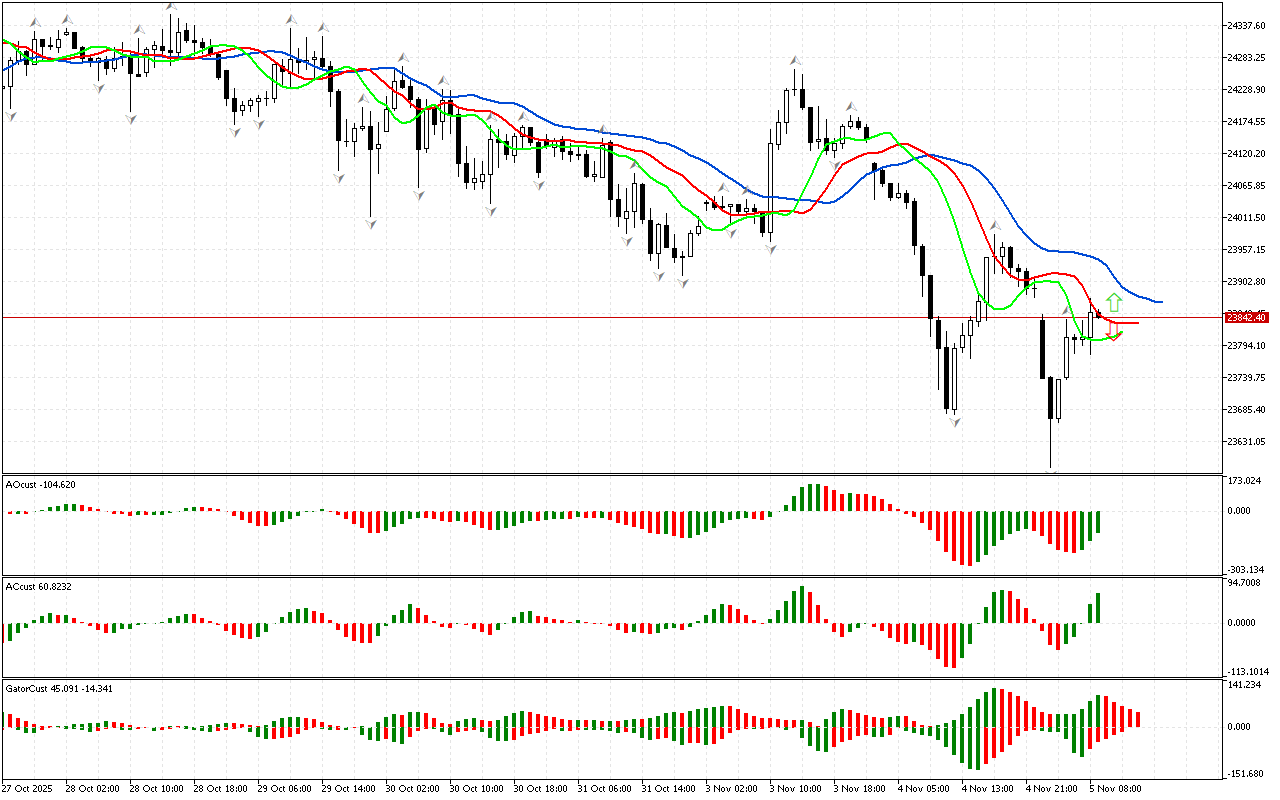Select the up fractal above the 4 Nov 13:00 high
1280x800 pixels.
996,227
